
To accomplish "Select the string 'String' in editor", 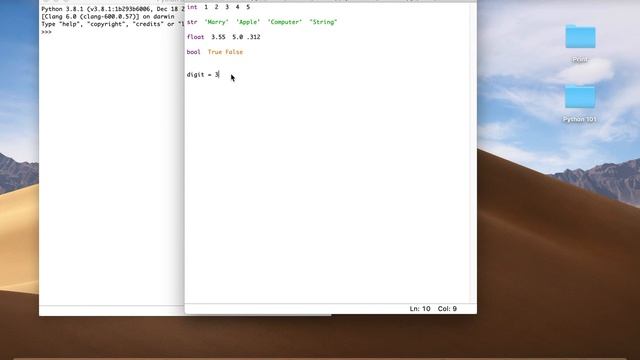I will 323,22.
